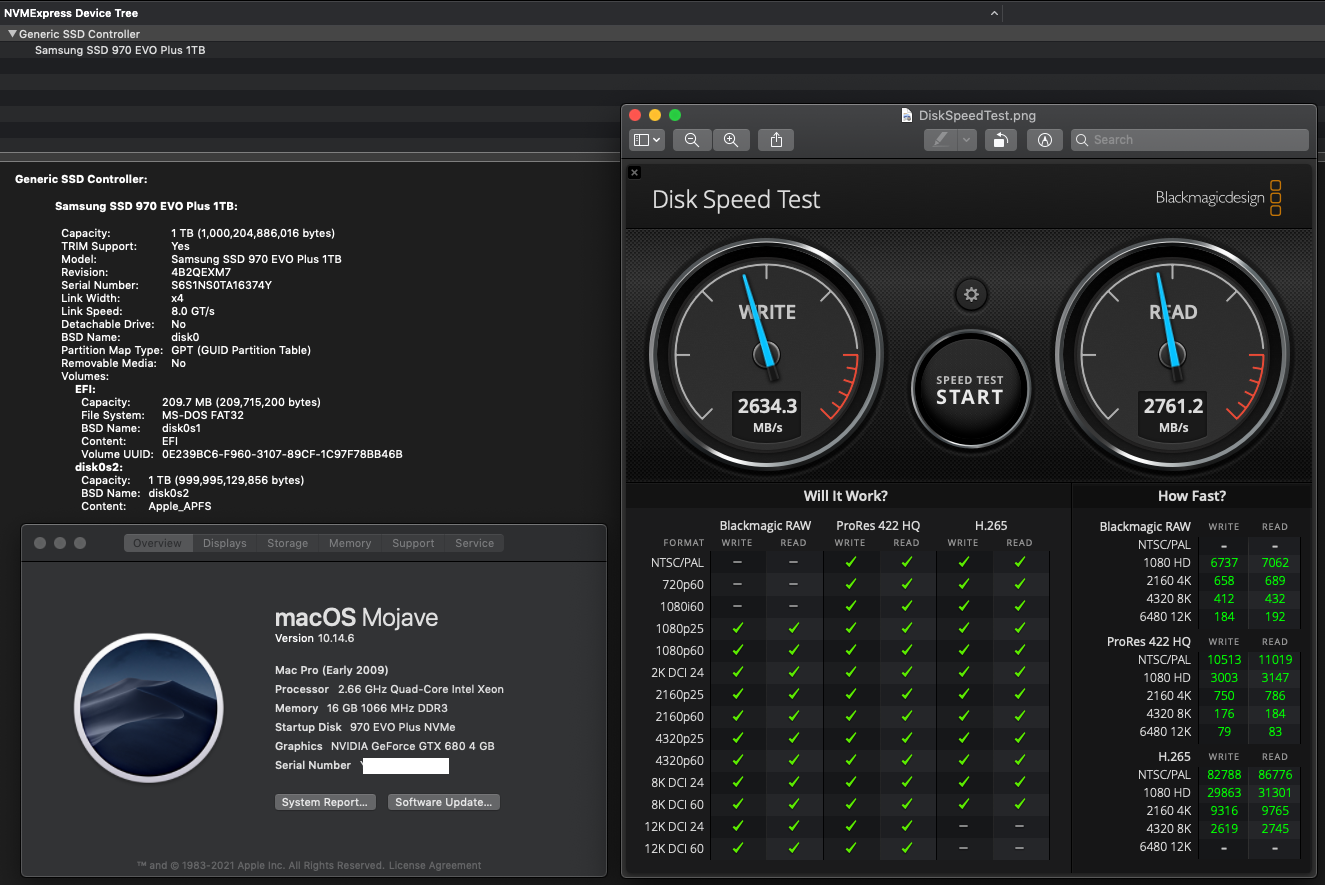Click the write speed 2634.3 MB/s readout
1325x885 pixels.
pos(767,414)
